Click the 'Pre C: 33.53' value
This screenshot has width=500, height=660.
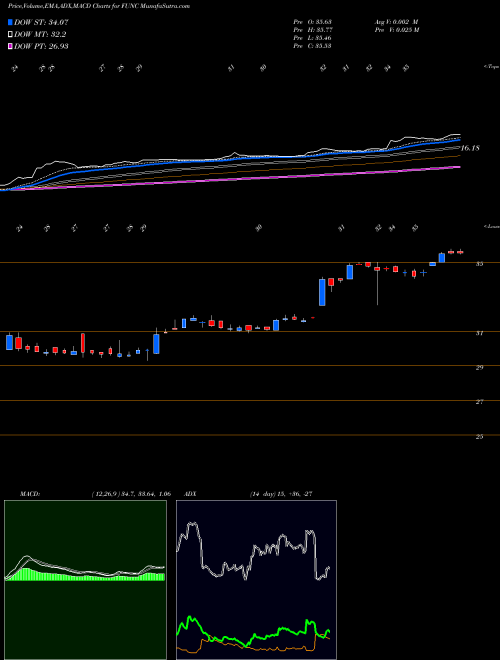pyautogui.click(x=312, y=46)
